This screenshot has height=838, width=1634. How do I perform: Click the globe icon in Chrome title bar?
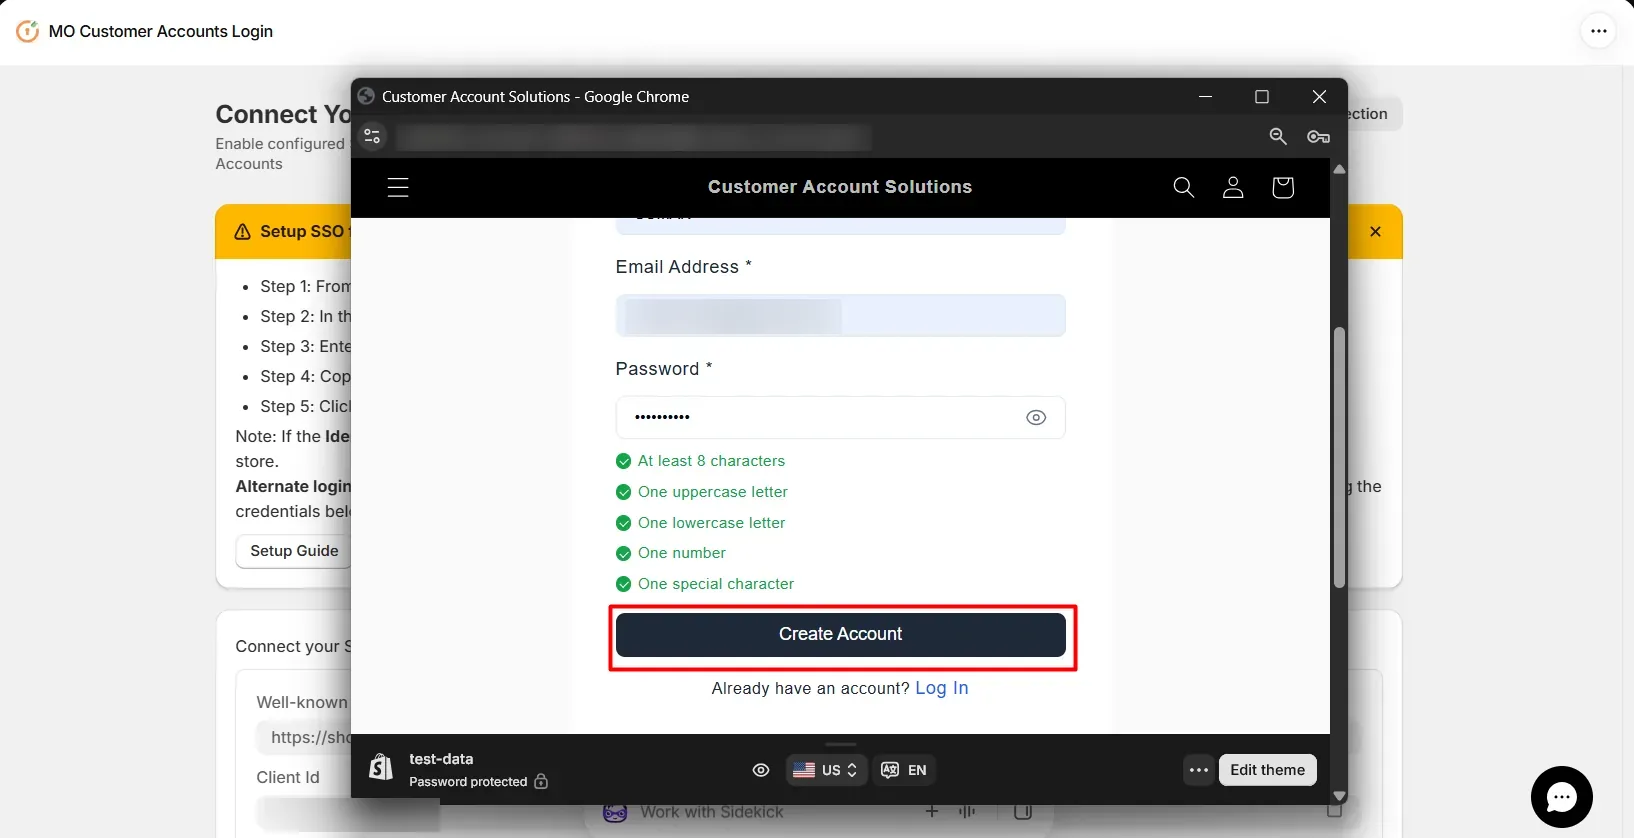pyautogui.click(x=366, y=97)
